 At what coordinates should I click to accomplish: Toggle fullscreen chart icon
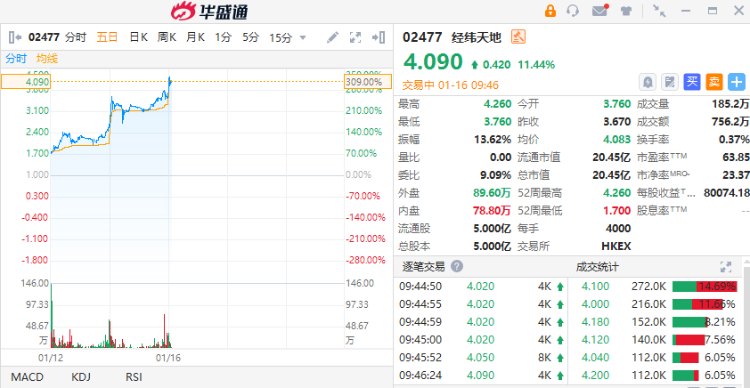[355, 37]
